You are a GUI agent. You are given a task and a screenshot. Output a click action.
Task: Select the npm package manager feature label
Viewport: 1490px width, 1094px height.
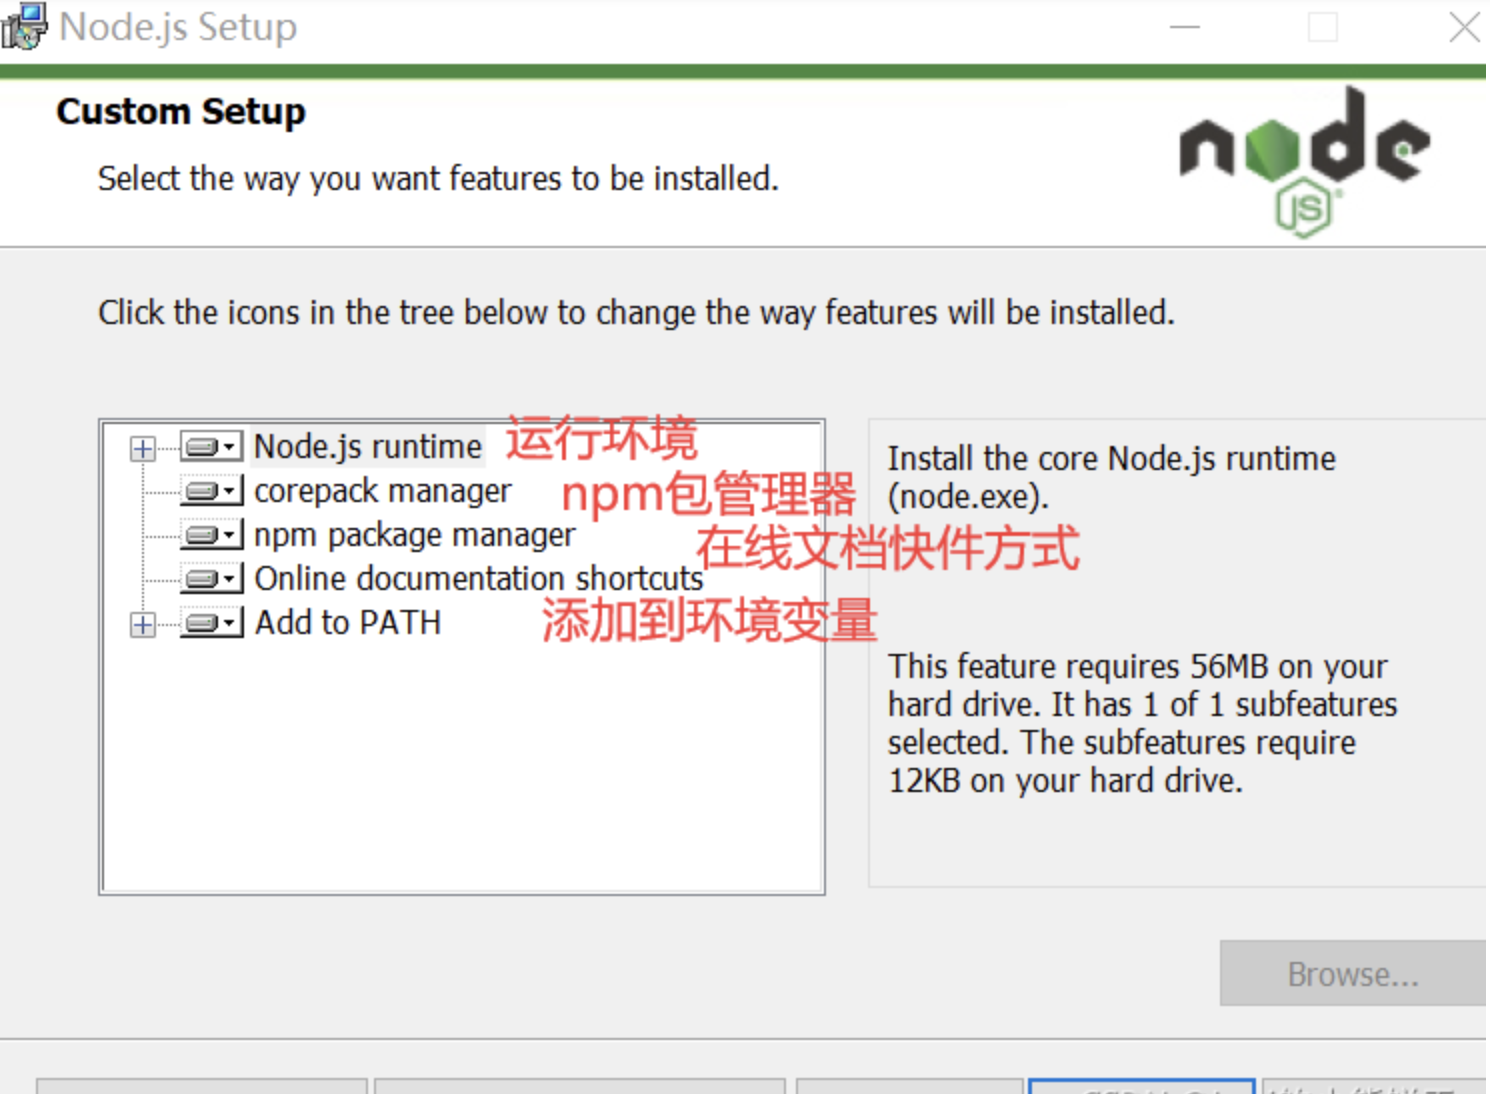pyautogui.click(x=415, y=535)
